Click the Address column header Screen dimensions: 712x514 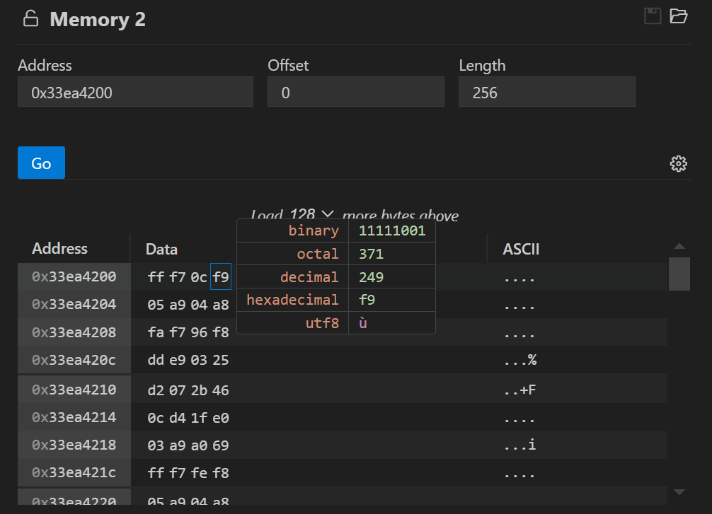click(60, 249)
